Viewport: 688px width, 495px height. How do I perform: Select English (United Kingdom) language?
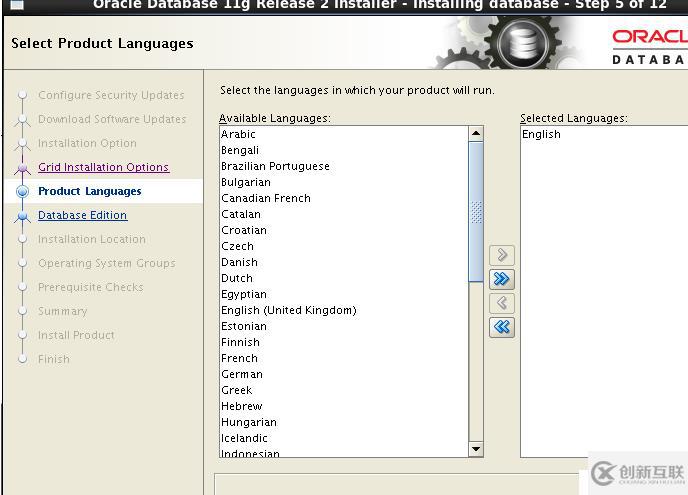[289, 310]
